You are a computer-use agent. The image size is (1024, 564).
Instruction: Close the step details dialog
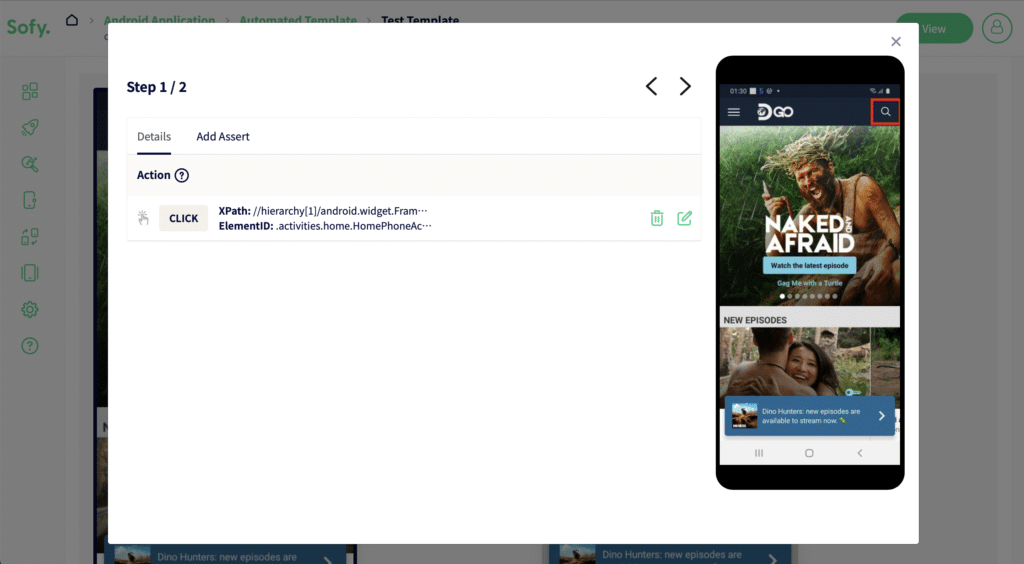(896, 42)
